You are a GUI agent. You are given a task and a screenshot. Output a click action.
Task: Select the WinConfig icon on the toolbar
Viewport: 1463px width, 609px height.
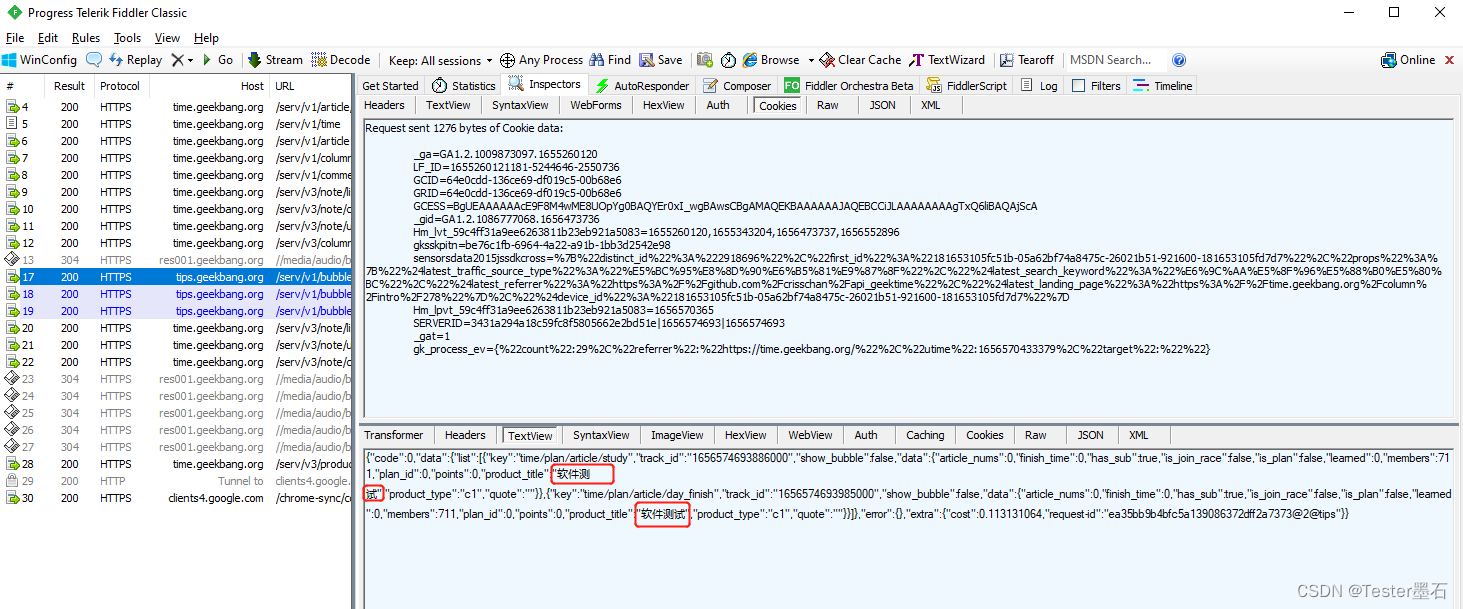pos(10,59)
